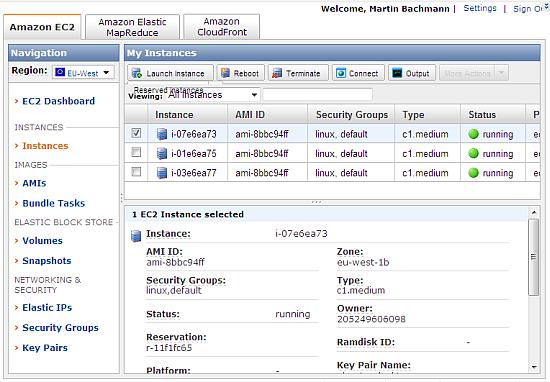Open Security Groups in navigation panel
Image resolution: width=550 pixels, height=382 pixels.
[x=60, y=328]
